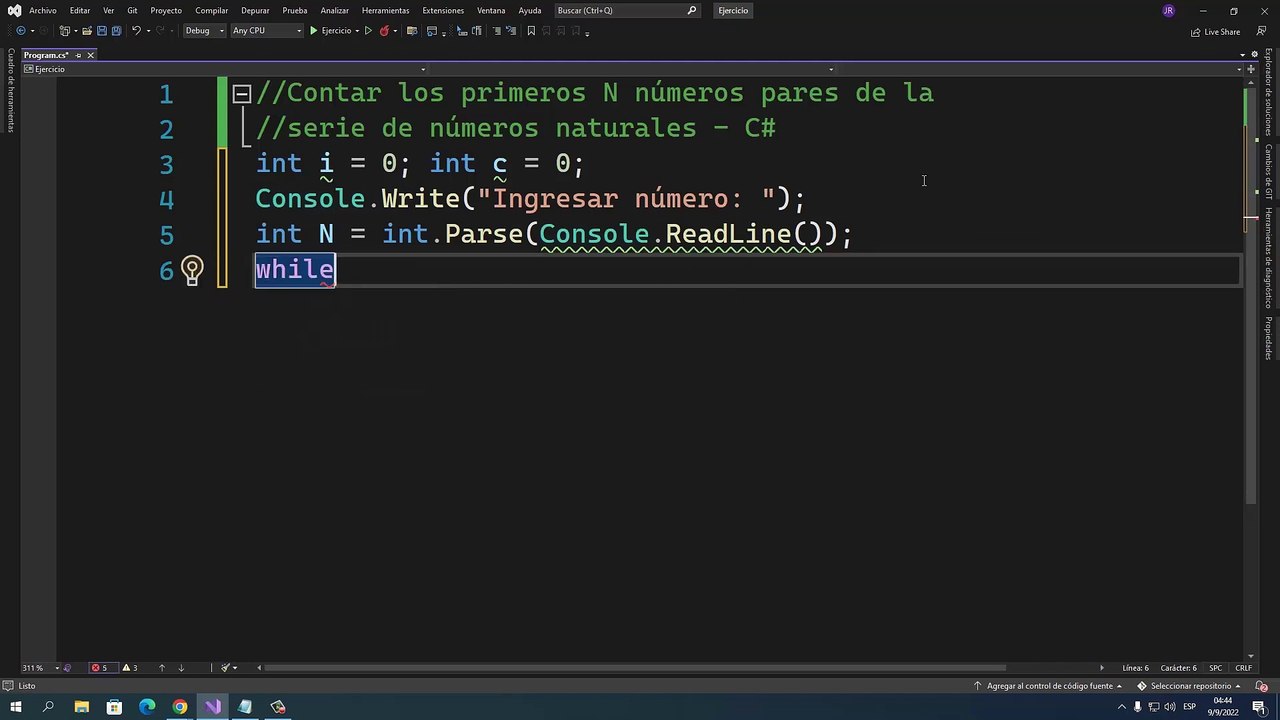Open the Any CPU platform dropdown
Screen dimensions: 1280x720
tap(266, 31)
